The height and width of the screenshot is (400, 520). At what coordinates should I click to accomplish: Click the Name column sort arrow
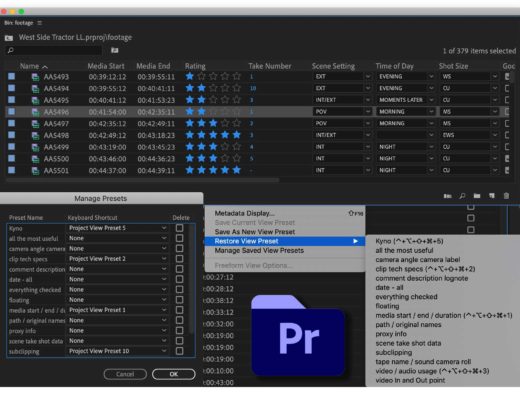(x=45, y=67)
